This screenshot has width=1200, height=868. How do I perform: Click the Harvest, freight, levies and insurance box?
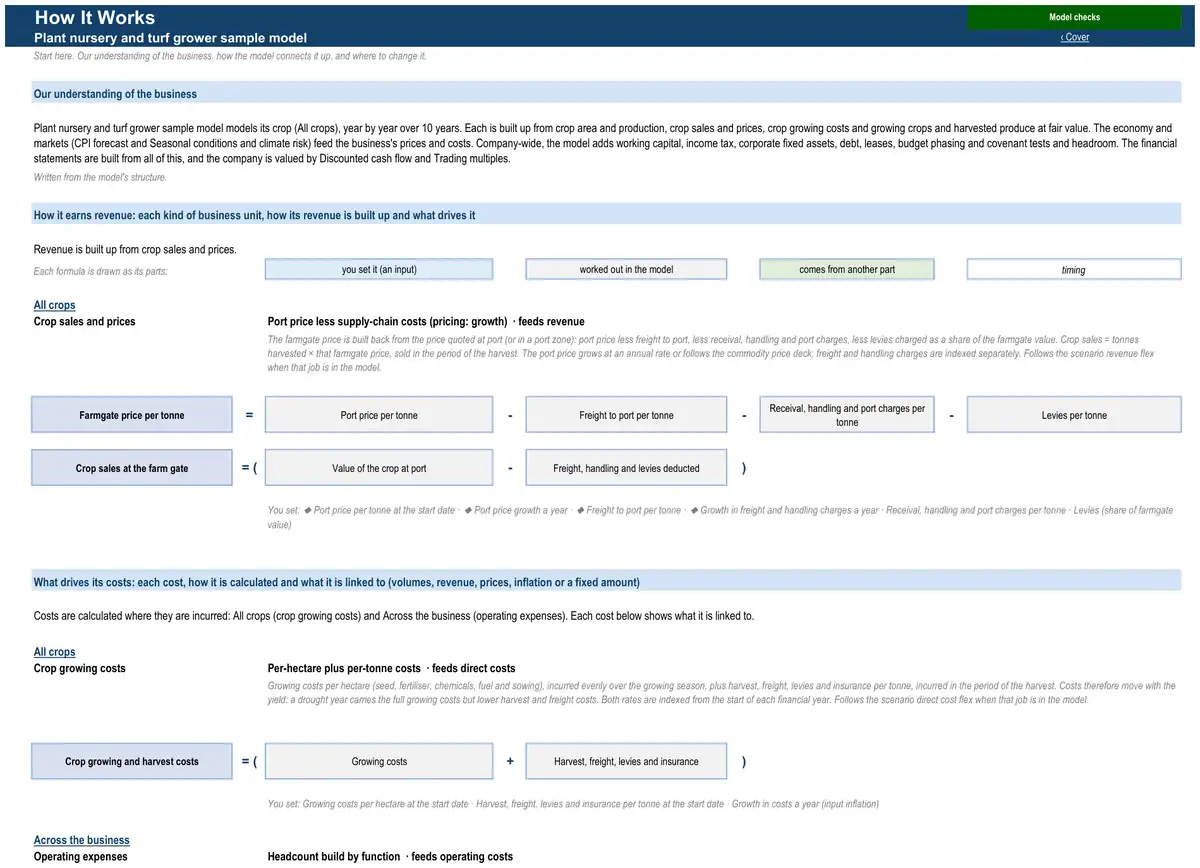coord(626,761)
